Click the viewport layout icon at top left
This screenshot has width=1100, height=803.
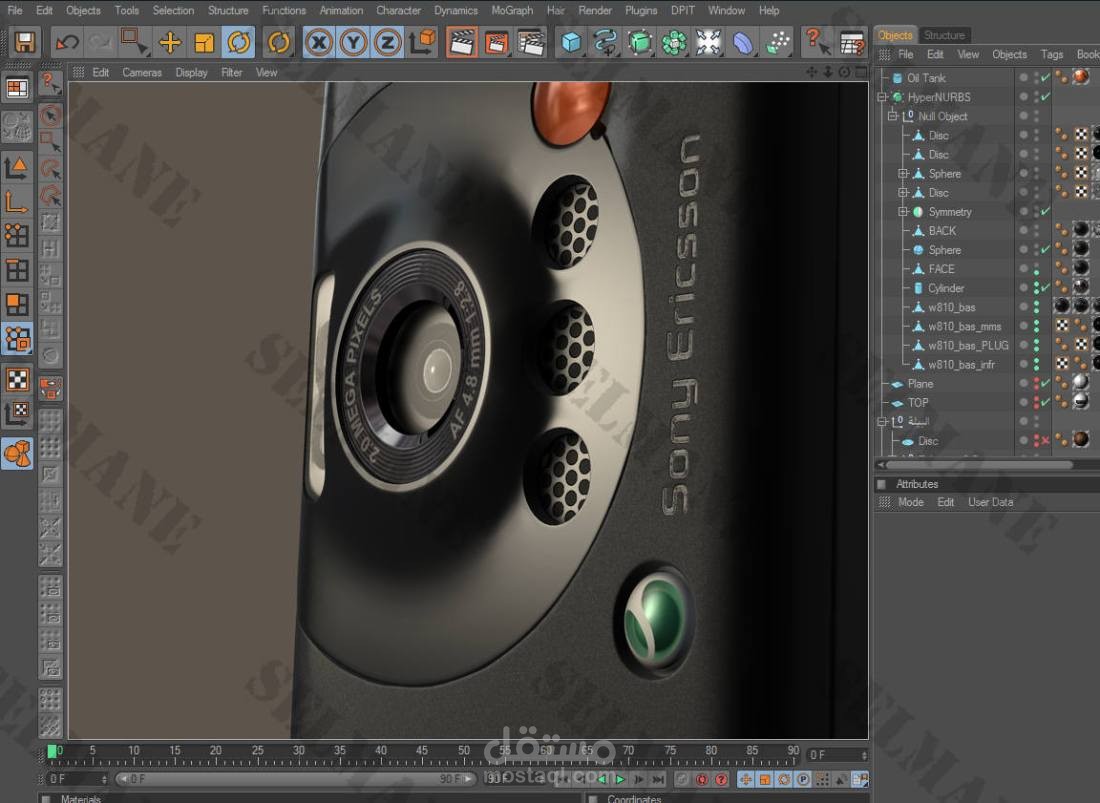point(17,88)
